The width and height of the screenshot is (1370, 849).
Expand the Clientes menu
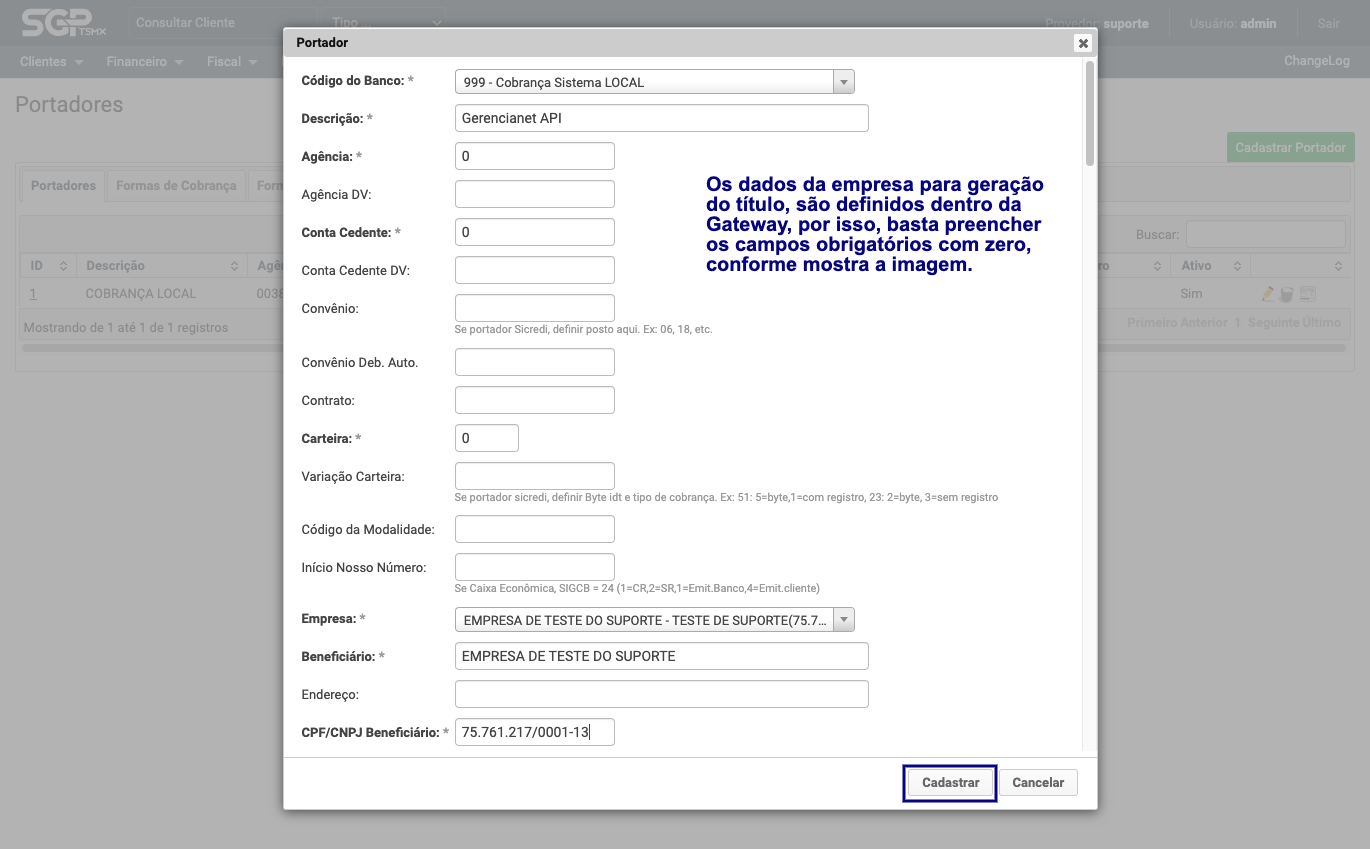pos(51,61)
